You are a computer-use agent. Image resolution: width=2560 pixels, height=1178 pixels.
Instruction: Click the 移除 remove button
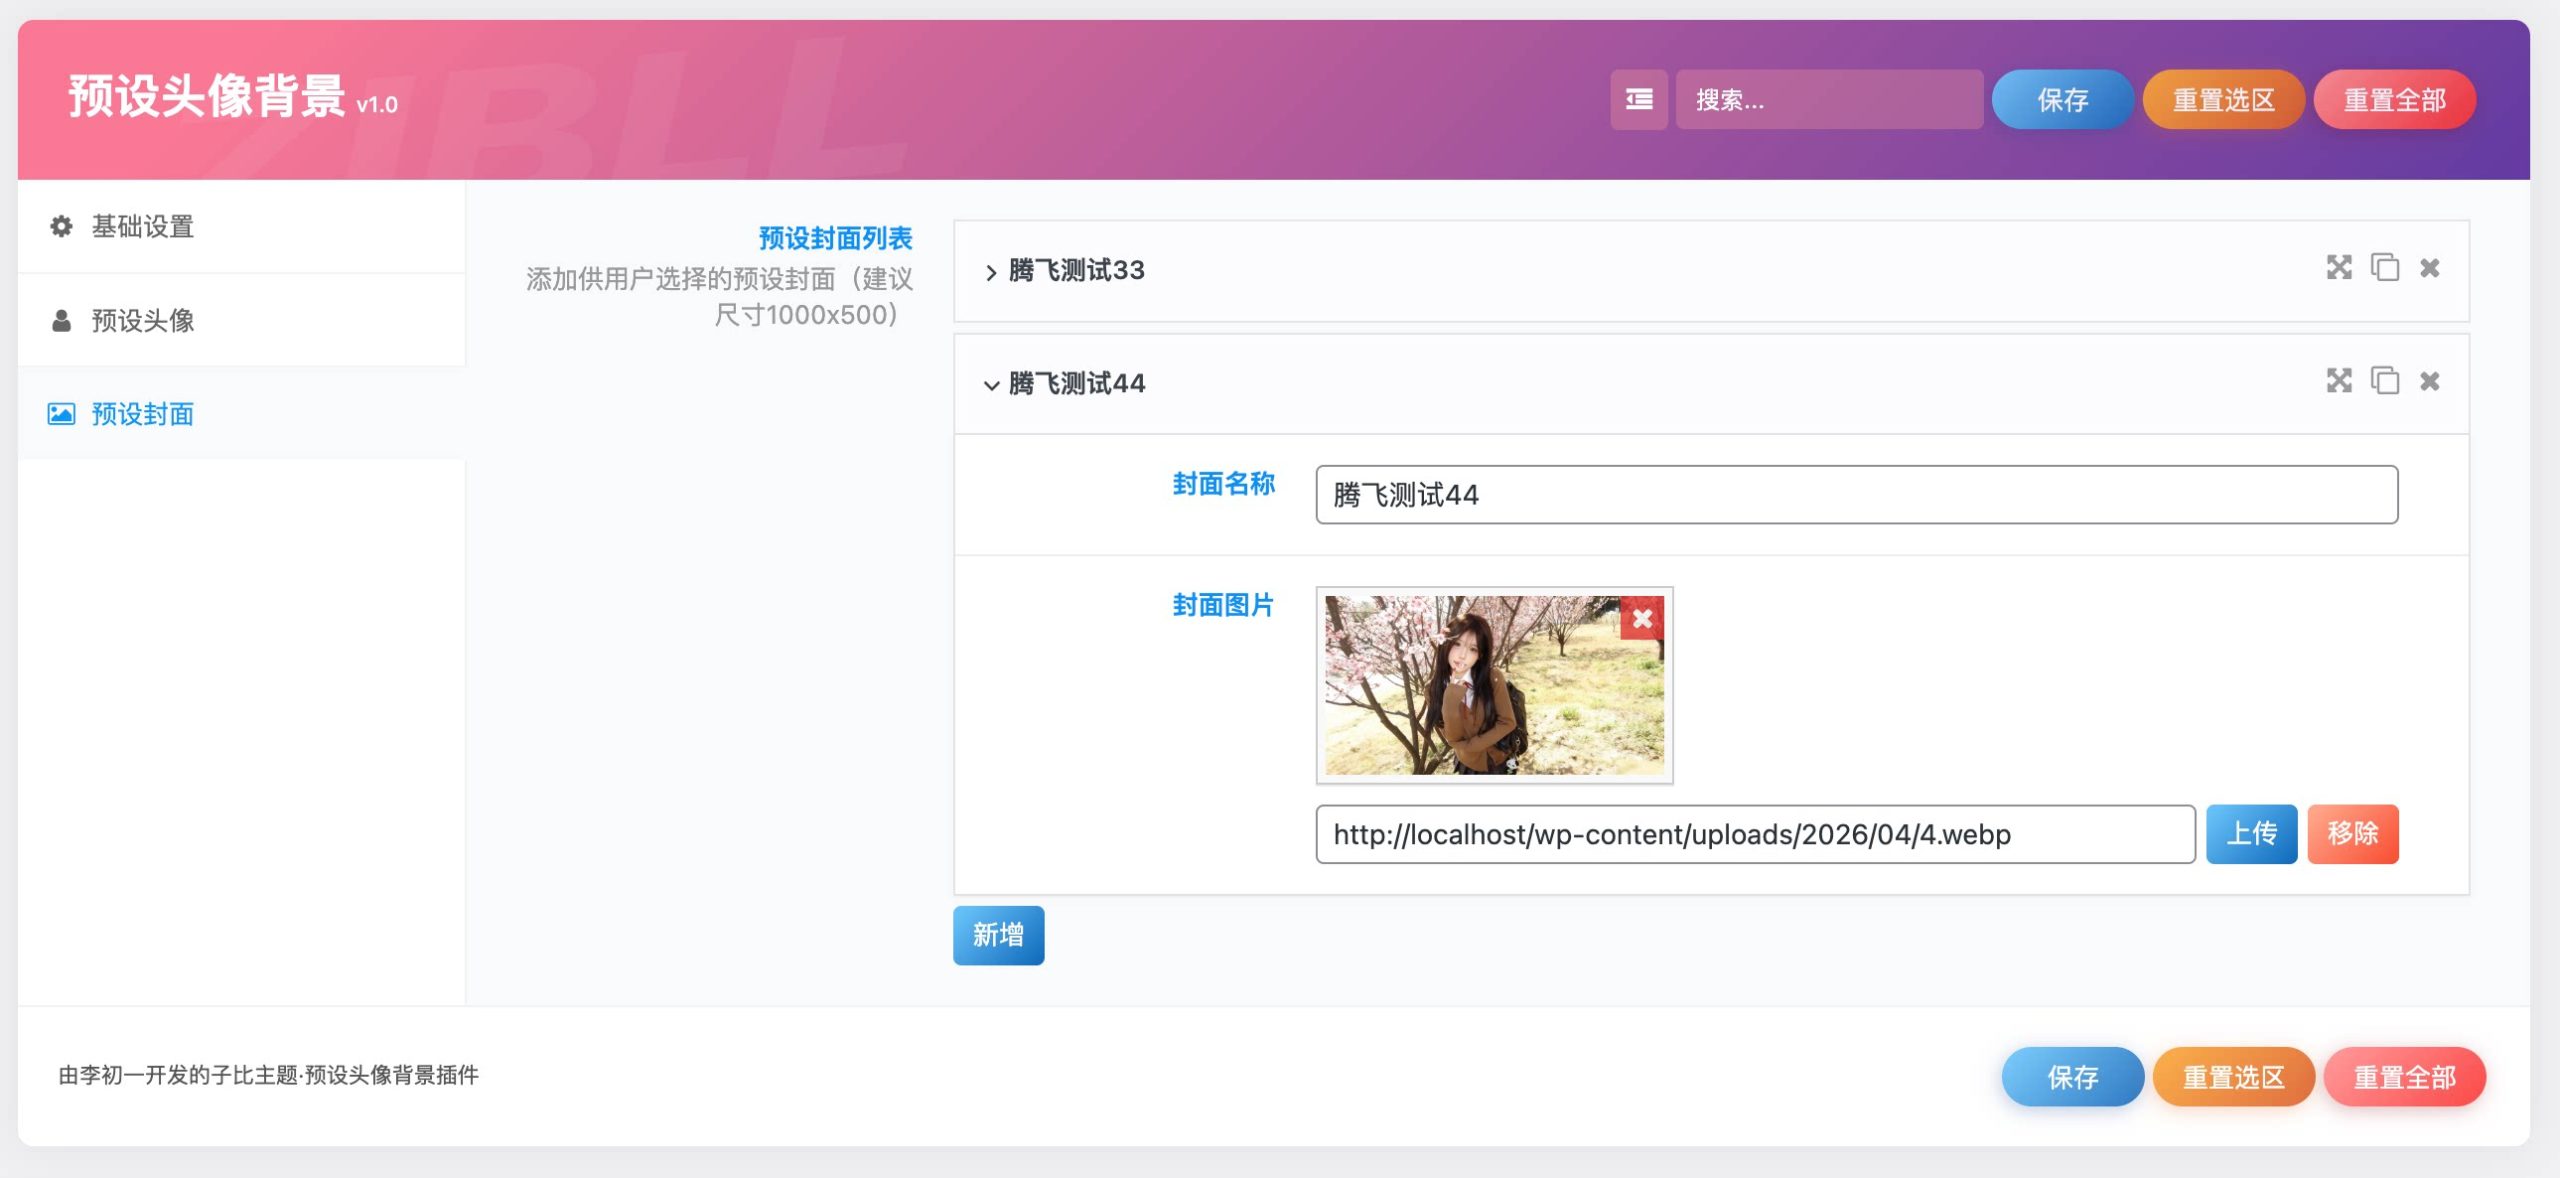pos(2352,833)
